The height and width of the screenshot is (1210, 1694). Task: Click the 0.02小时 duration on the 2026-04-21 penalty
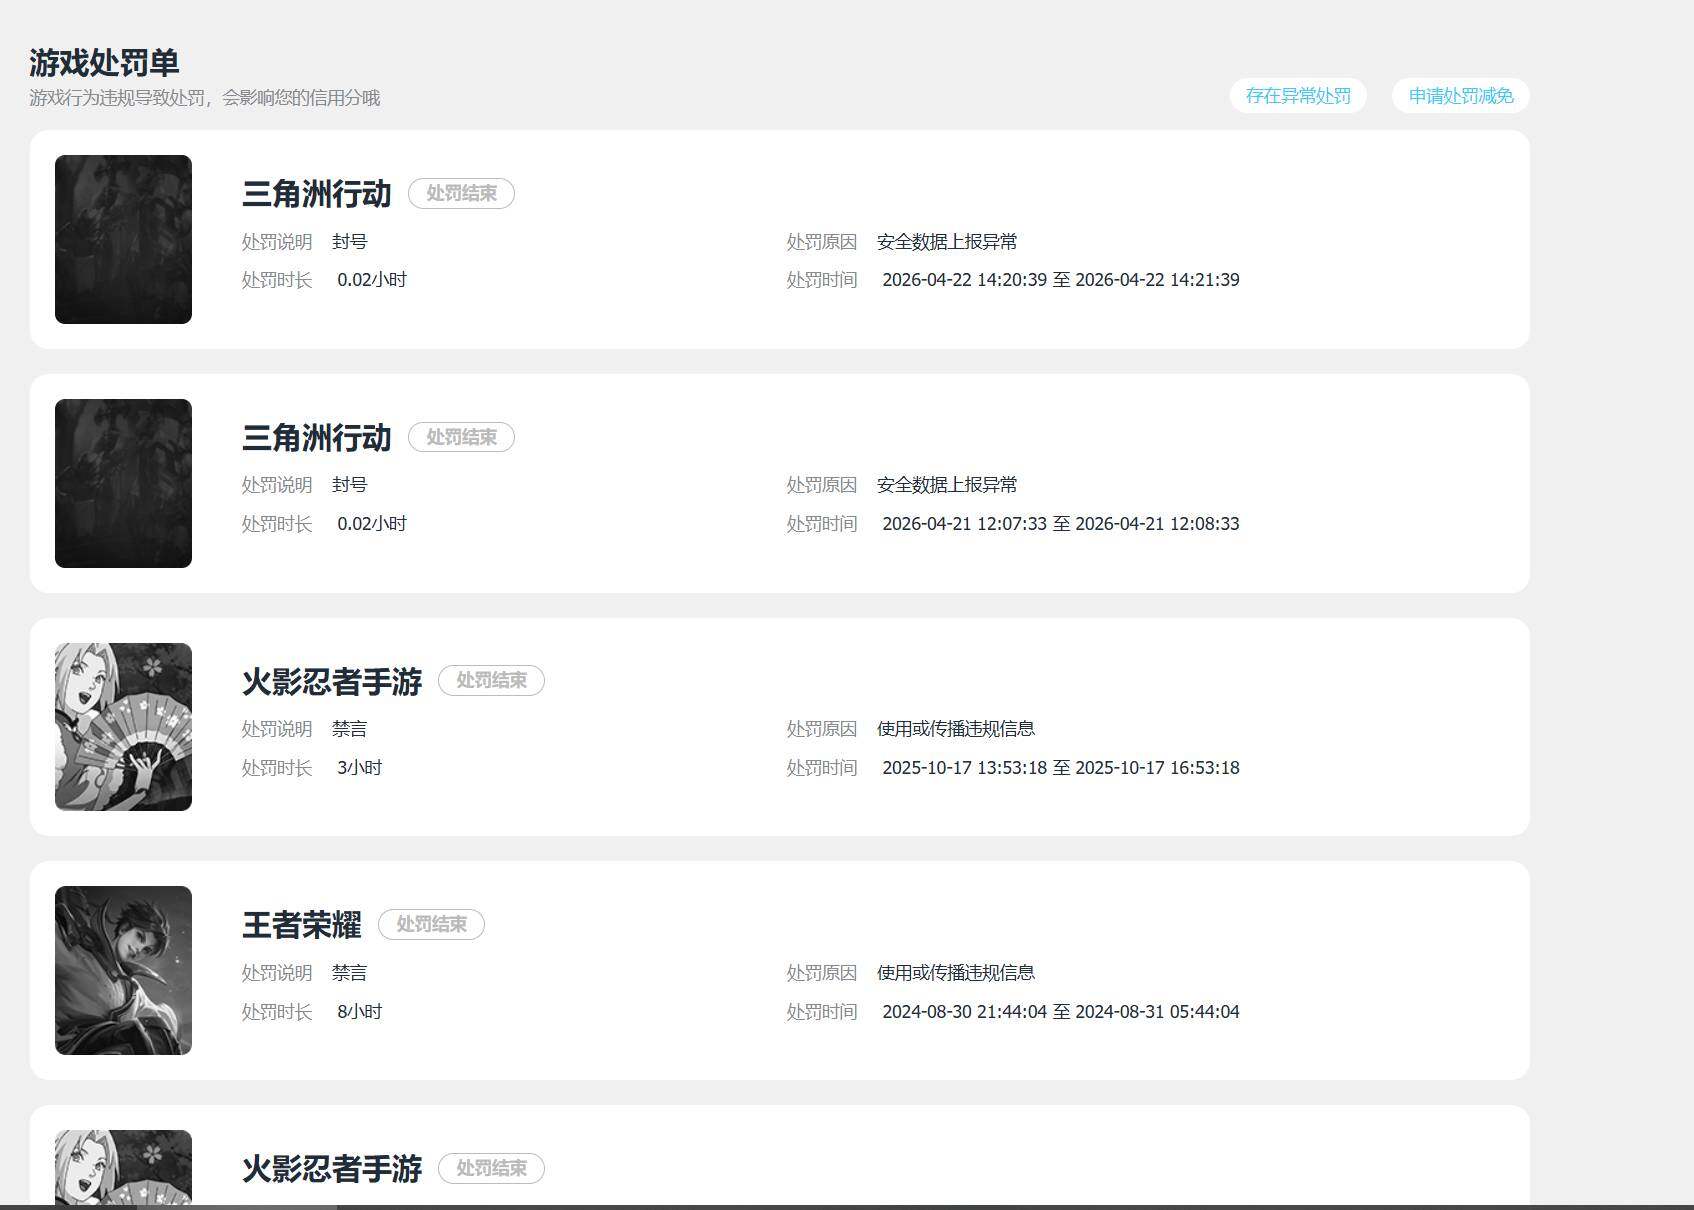coord(372,524)
